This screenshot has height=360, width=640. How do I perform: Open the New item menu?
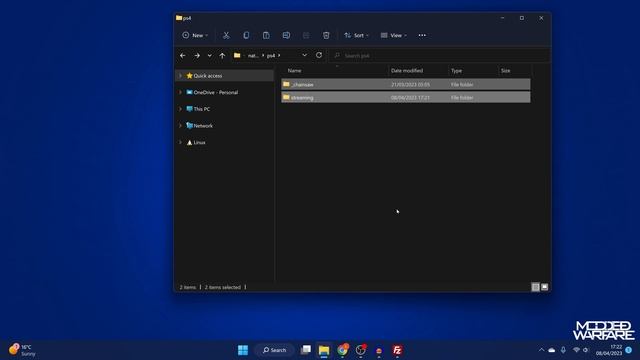click(x=195, y=36)
